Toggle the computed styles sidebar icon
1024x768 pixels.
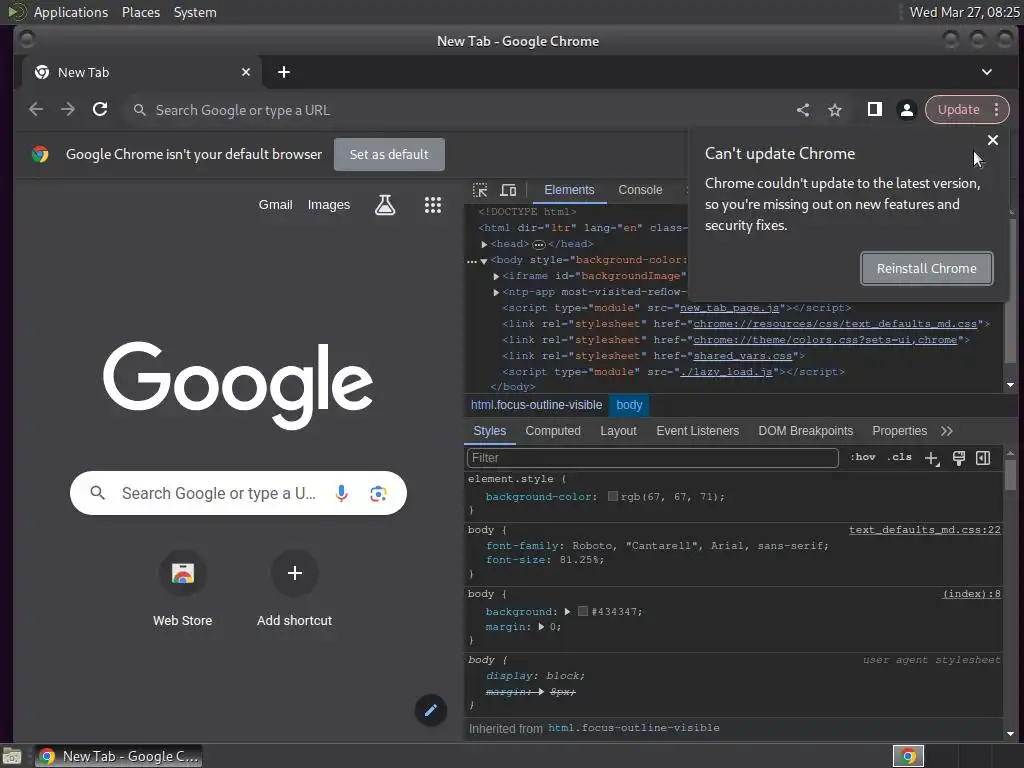click(x=983, y=458)
